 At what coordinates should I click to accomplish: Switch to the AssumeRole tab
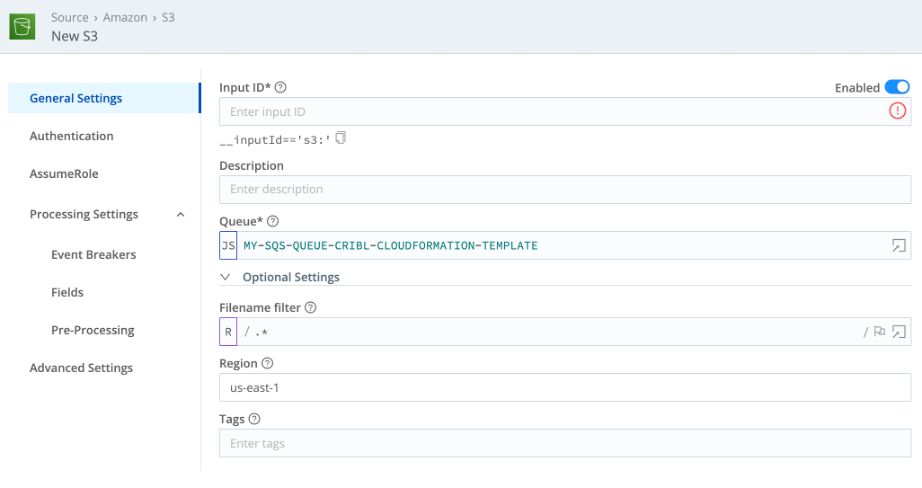point(61,174)
